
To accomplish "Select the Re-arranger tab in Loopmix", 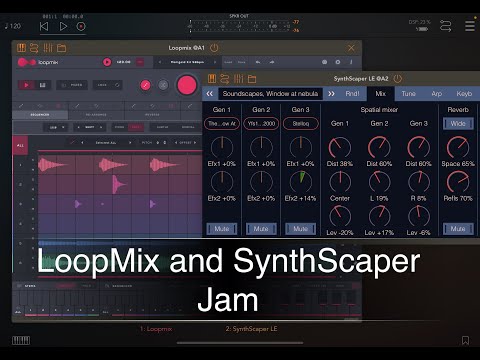I will click(x=96, y=115).
